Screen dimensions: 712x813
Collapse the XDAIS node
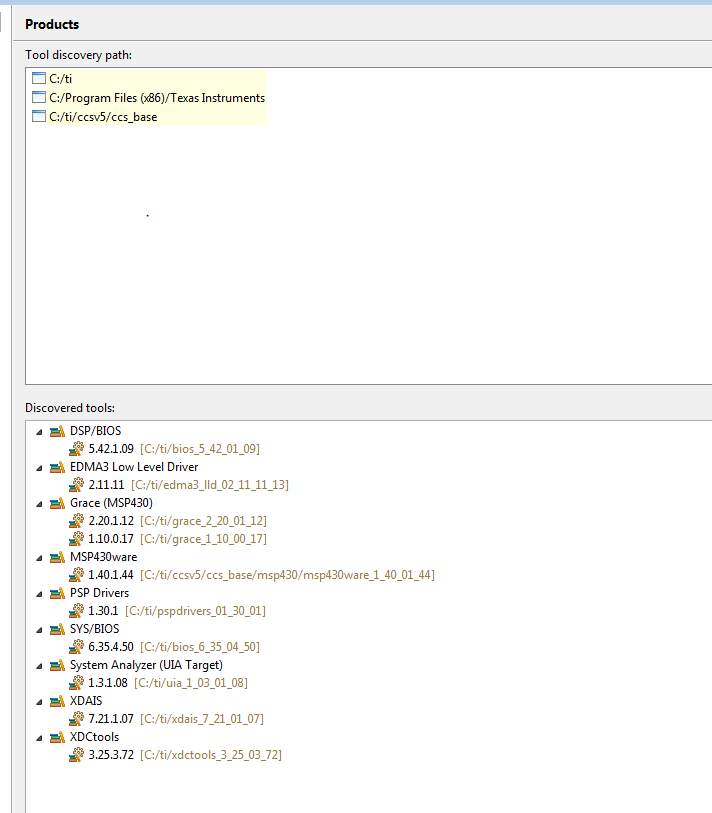[x=39, y=702]
